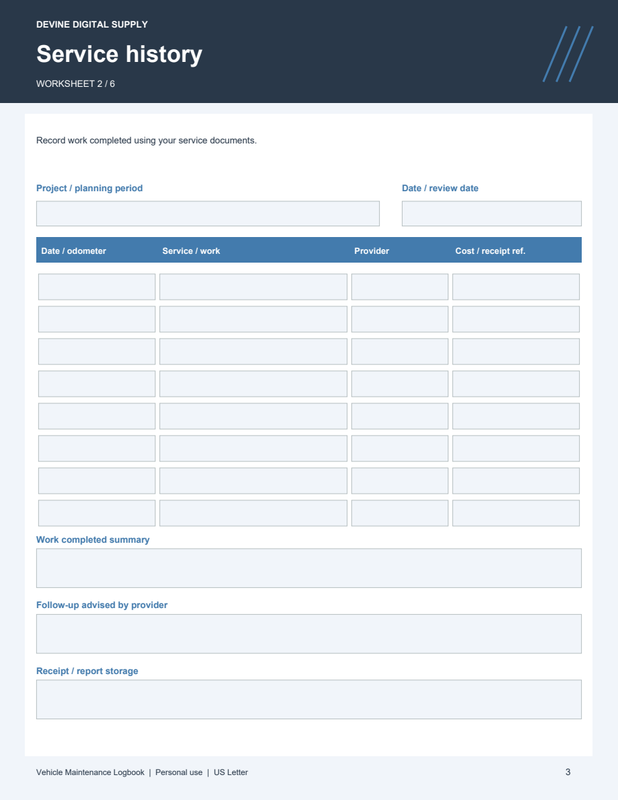
Task: Click the Receipt / report storage field
Action: click(x=309, y=699)
